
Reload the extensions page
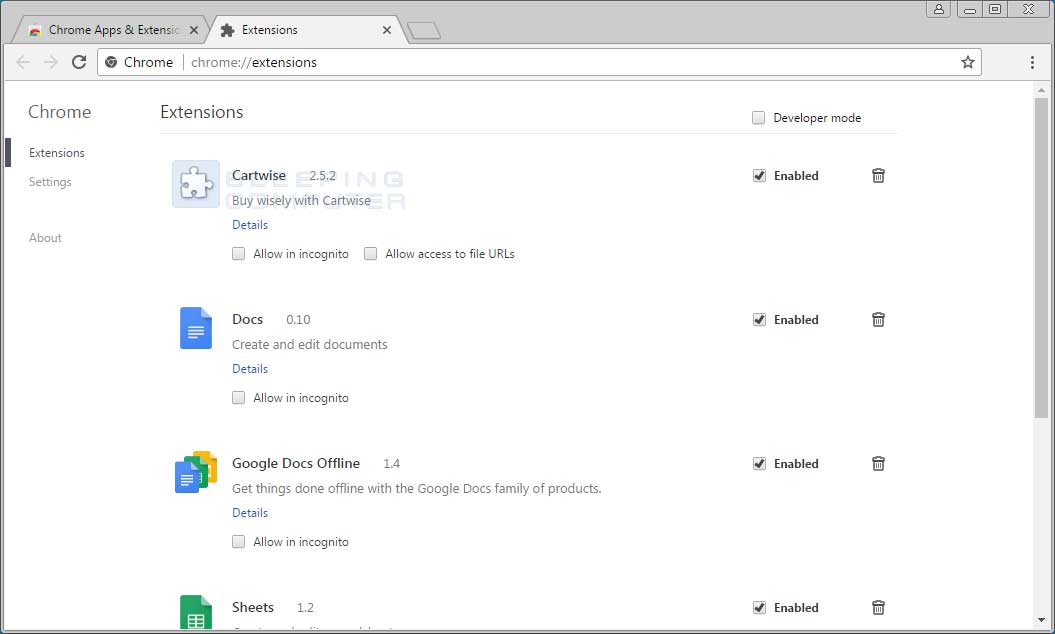79,62
